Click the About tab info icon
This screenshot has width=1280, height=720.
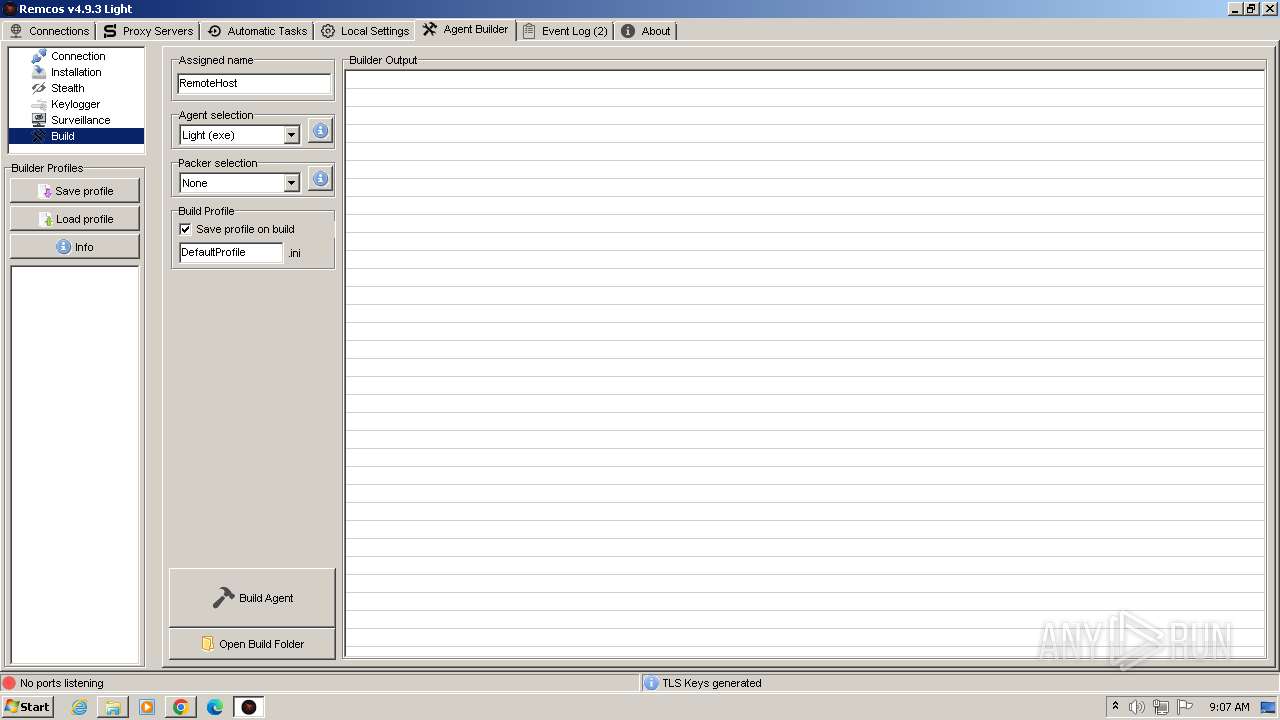click(x=628, y=31)
